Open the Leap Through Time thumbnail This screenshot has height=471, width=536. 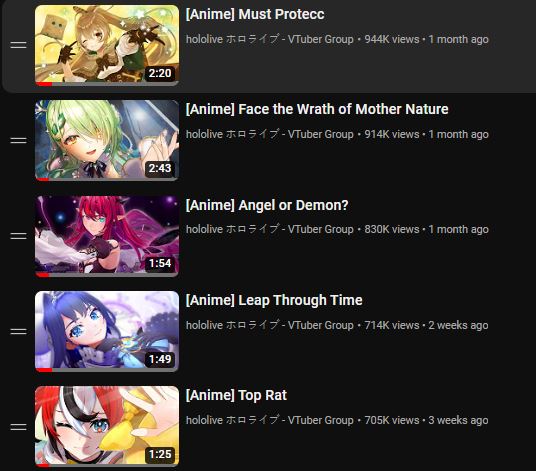pyautogui.click(x=107, y=331)
